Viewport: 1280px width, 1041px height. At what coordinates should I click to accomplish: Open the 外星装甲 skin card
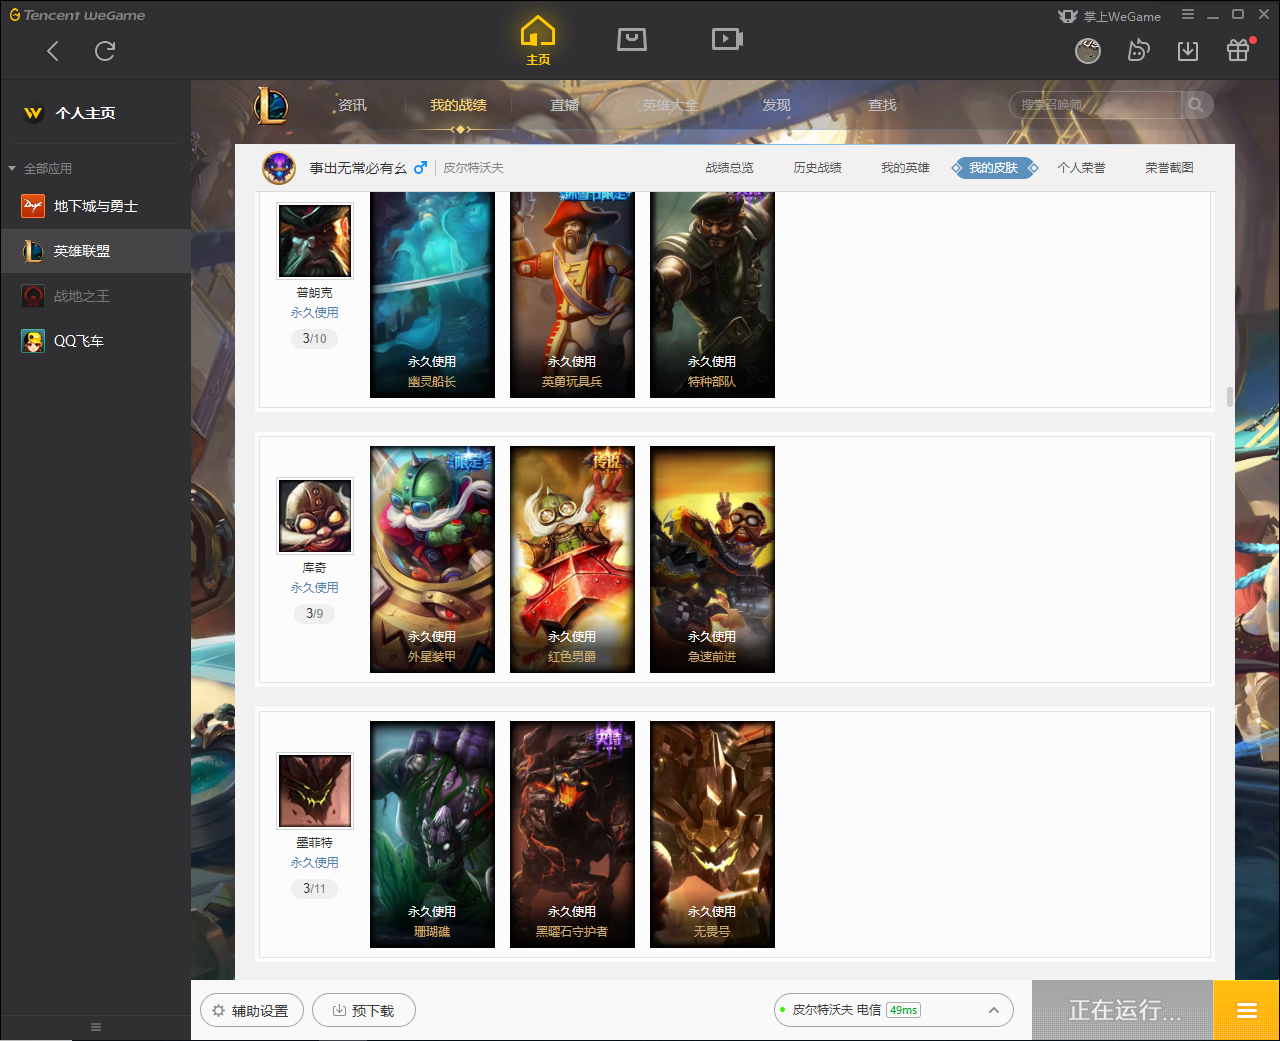[432, 559]
